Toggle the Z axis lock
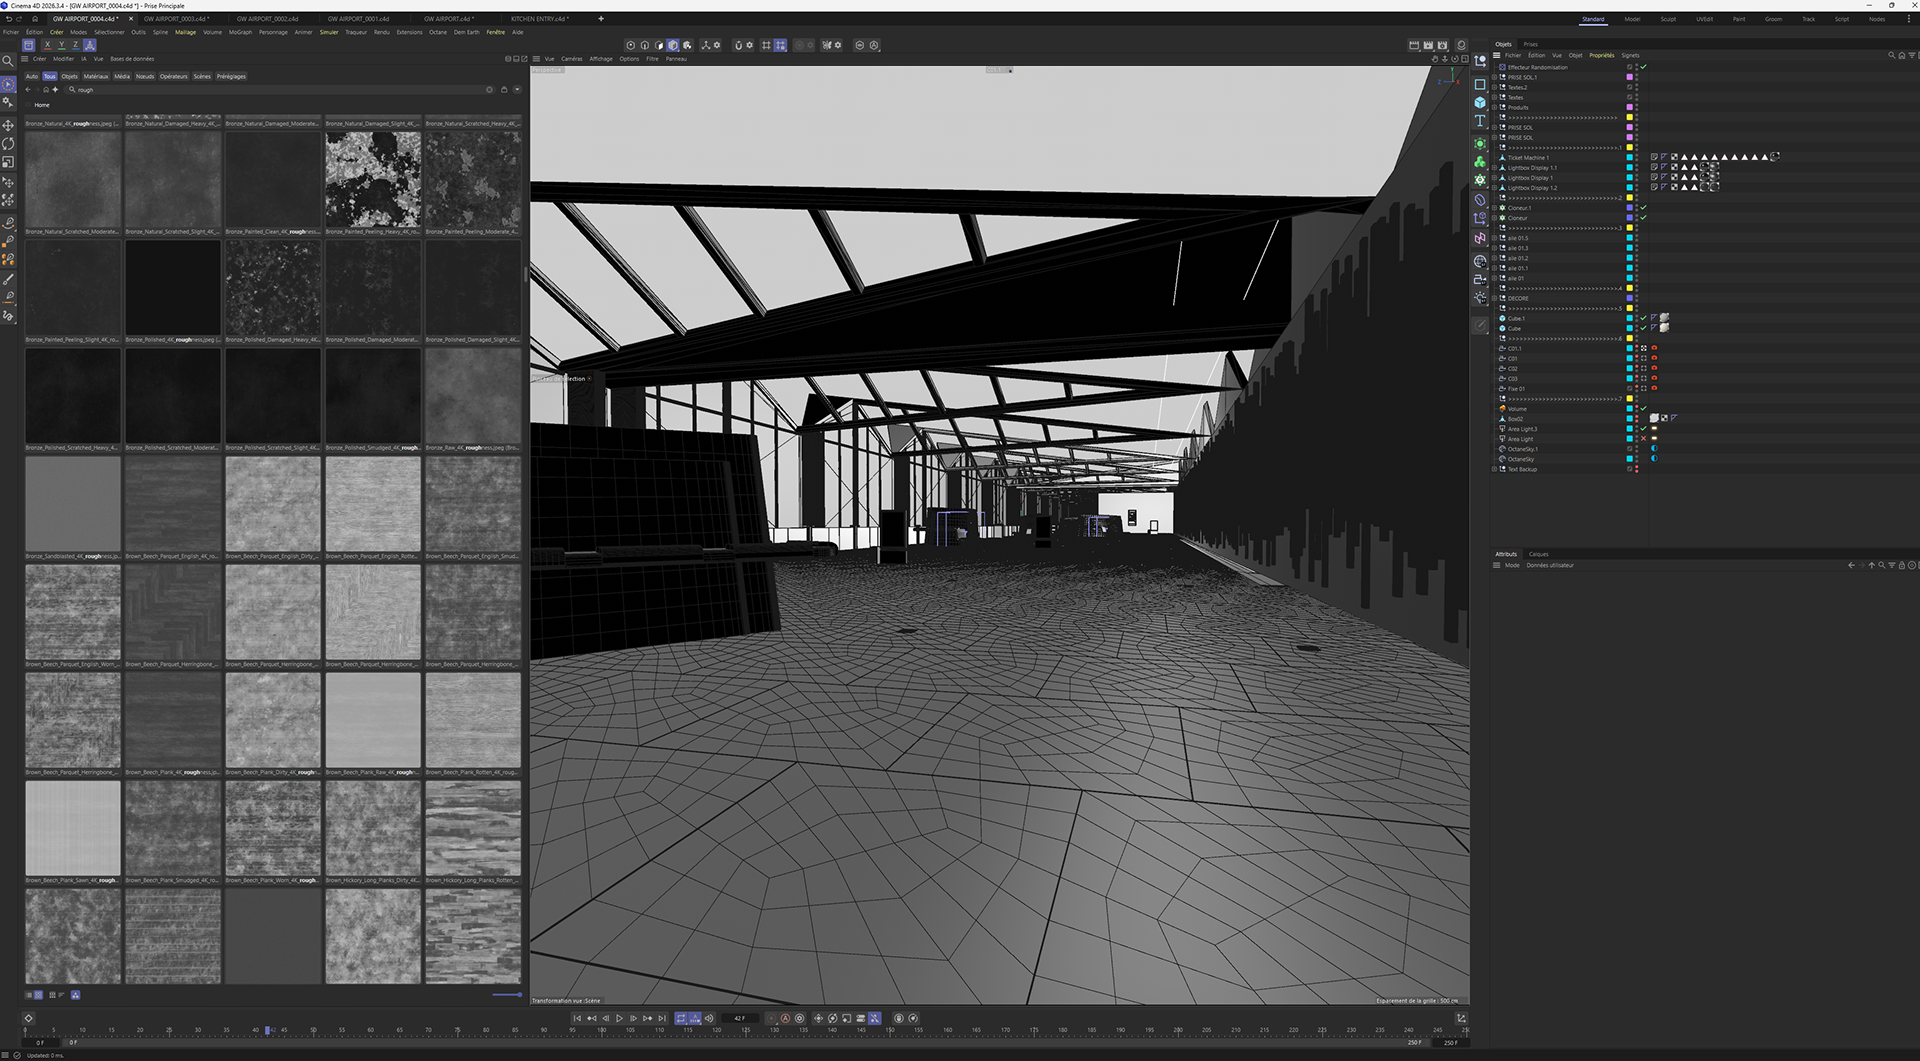 [75, 45]
